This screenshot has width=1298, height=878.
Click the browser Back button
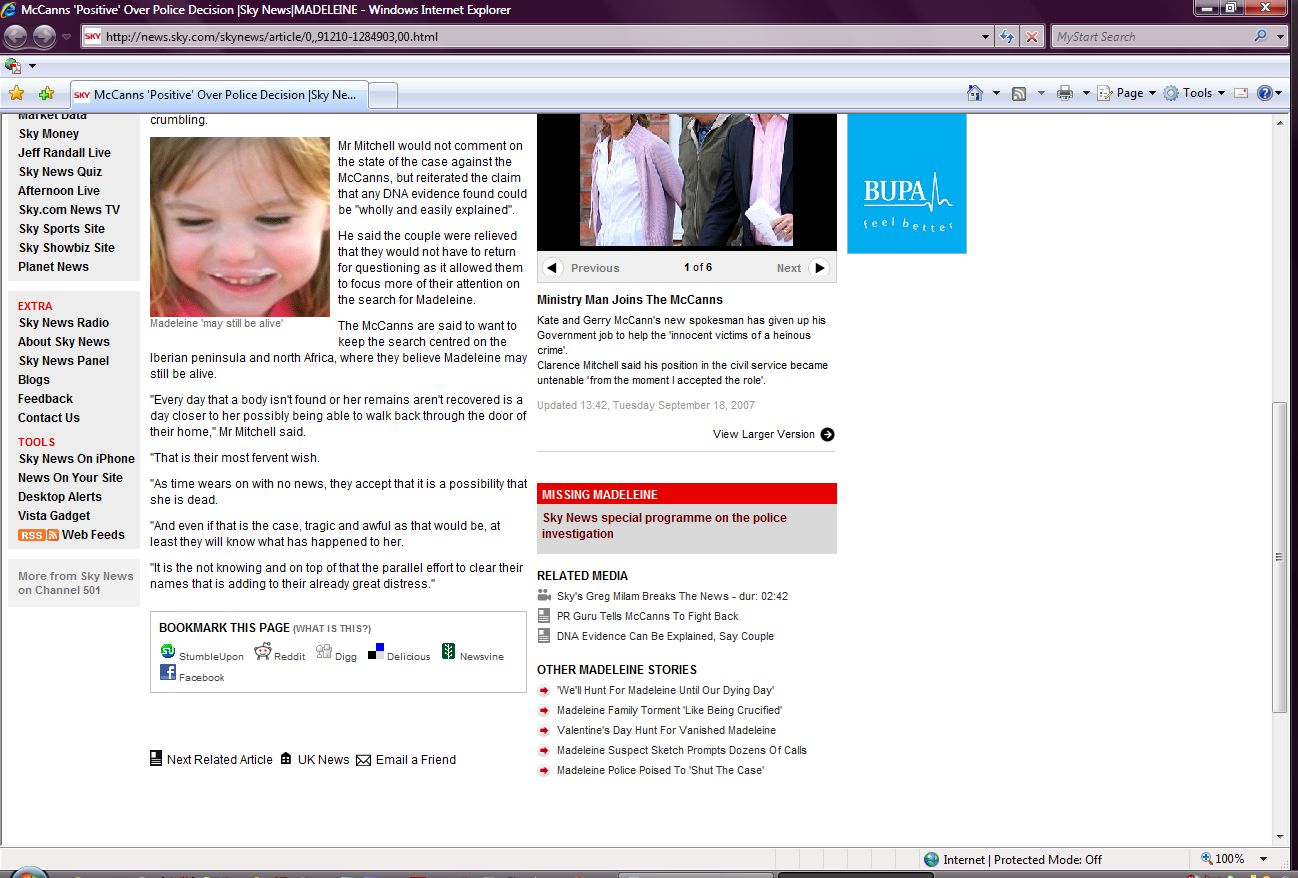(x=16, y=37)
